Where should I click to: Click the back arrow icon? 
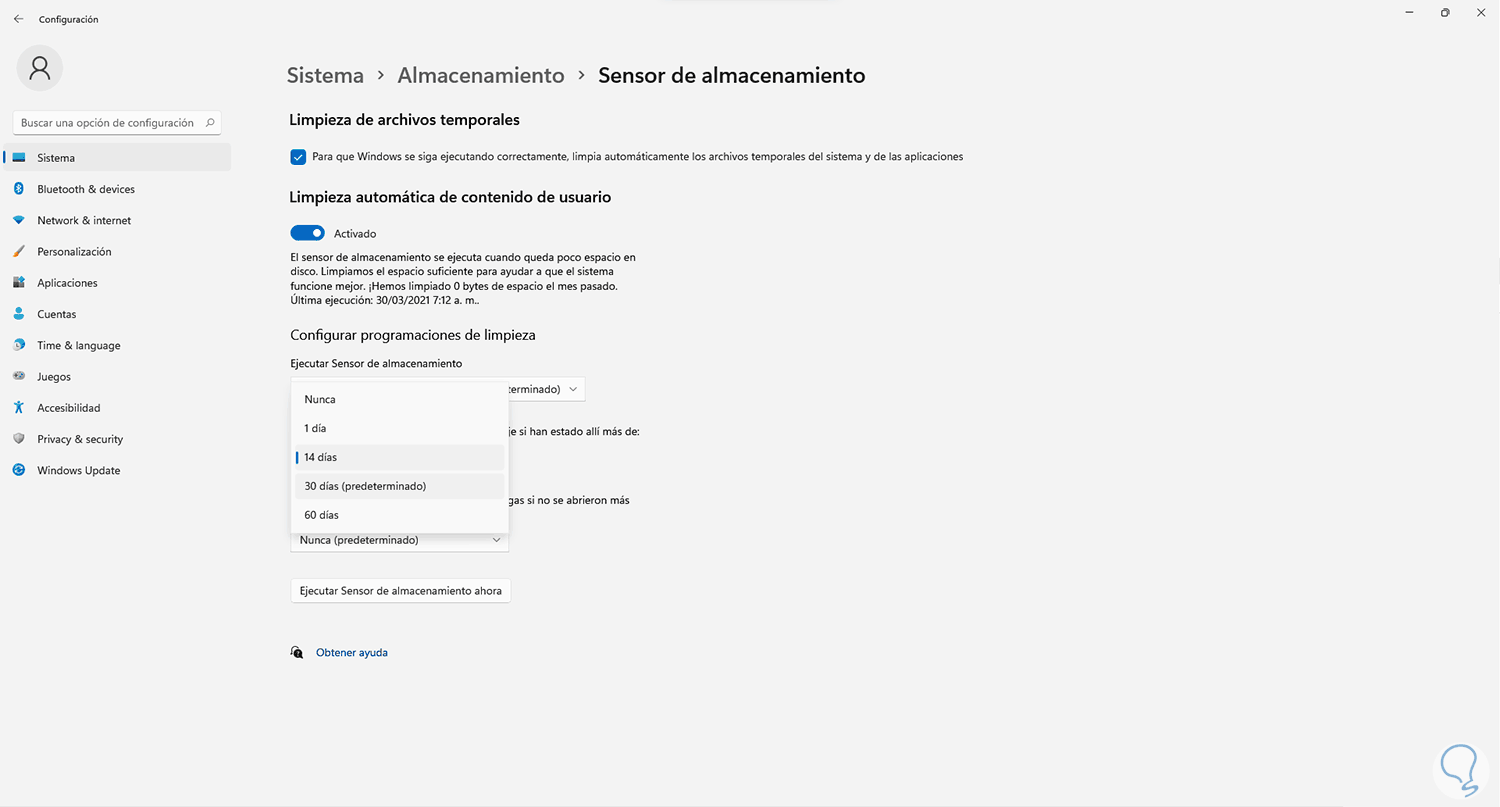coord(18,19)
